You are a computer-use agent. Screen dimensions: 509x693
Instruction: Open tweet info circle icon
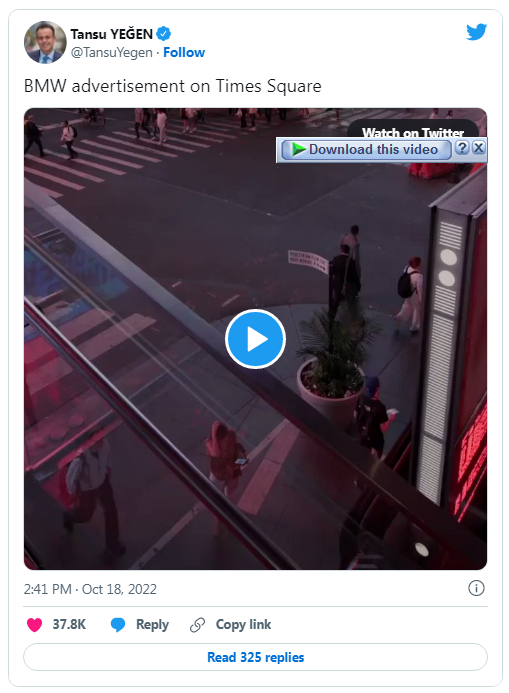click(476, 588)
